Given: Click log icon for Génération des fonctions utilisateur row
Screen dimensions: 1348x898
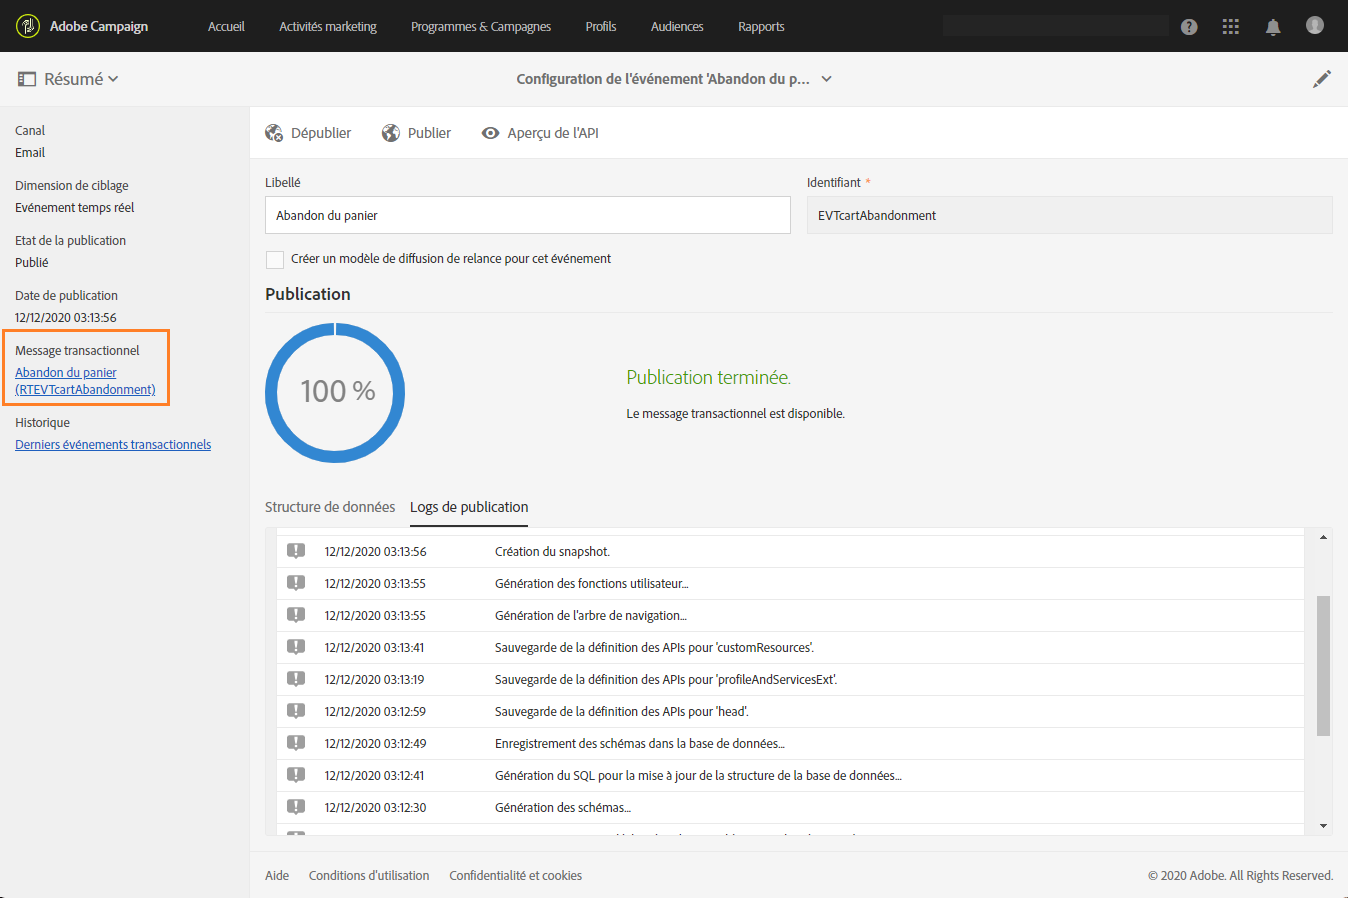Looking at the screenshot, I should click(296, 583).
